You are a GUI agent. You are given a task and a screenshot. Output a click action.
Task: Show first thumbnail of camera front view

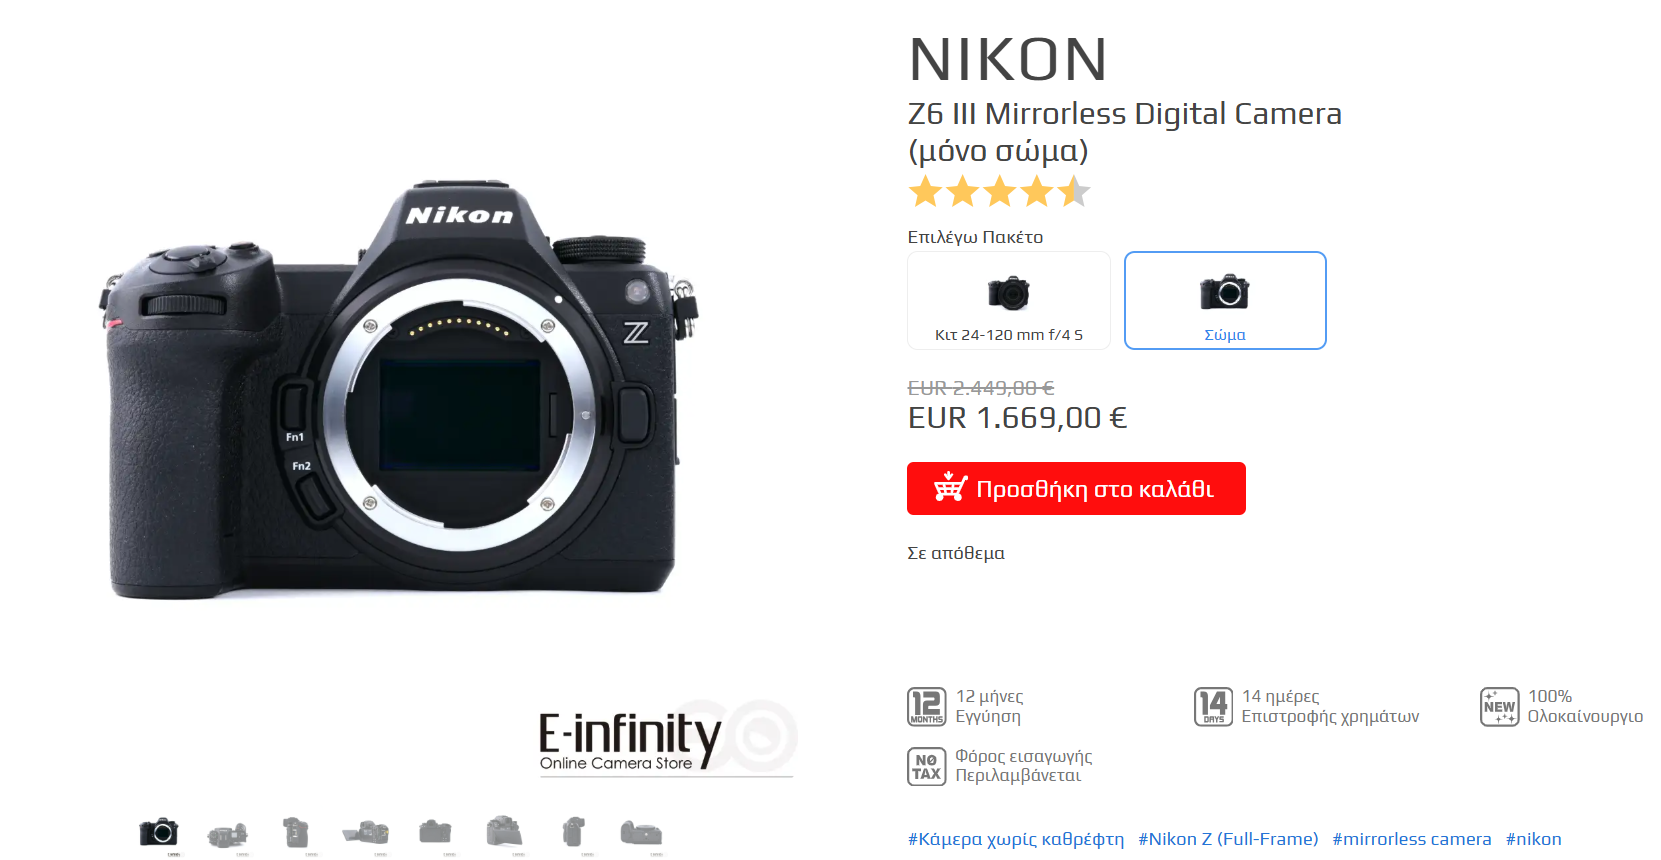click(158, 833)
